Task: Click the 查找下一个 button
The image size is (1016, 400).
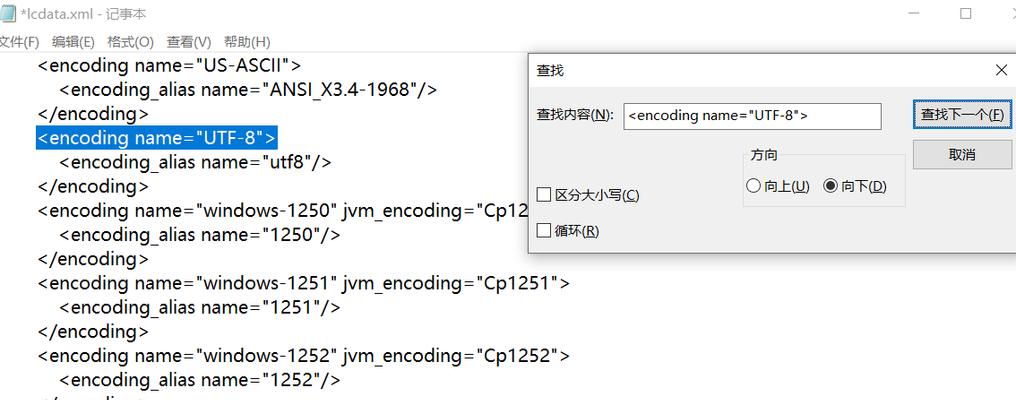Action: (962, 115)
